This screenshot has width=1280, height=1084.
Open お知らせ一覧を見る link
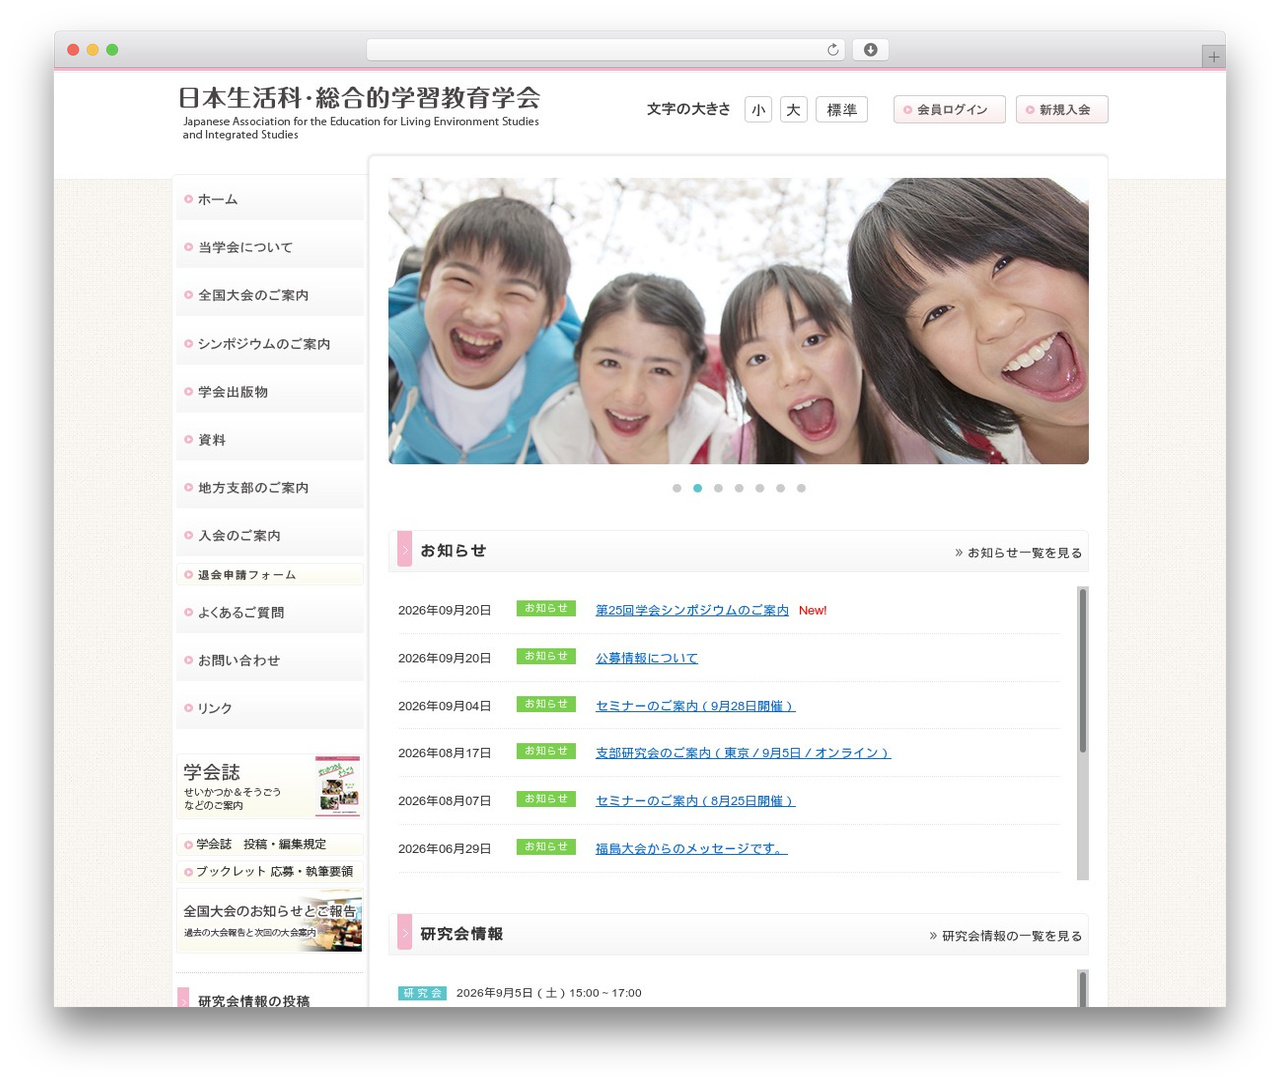(1018, 553)
